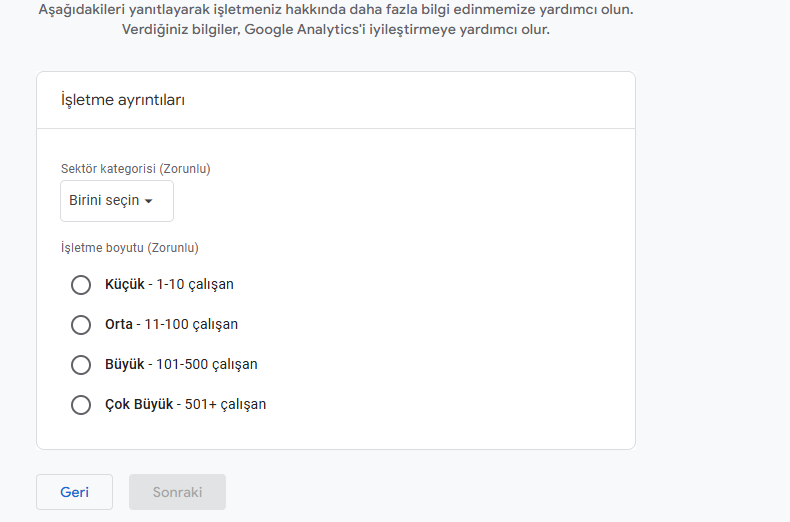Click the İşletme ayrıntıları card heading
Screen dimensions: 790x522
click(x=123, y=100)
